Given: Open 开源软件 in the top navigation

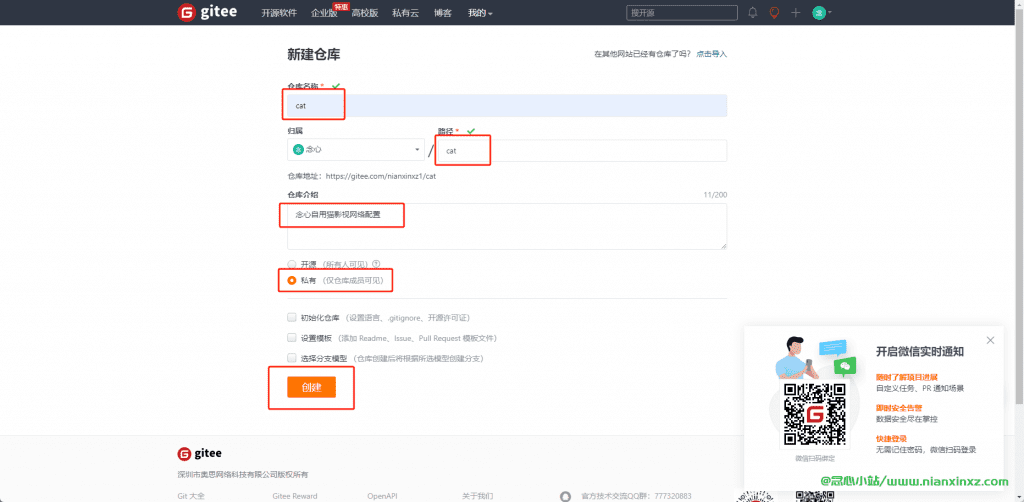Looking at the screenshot, I should point(279,13).
